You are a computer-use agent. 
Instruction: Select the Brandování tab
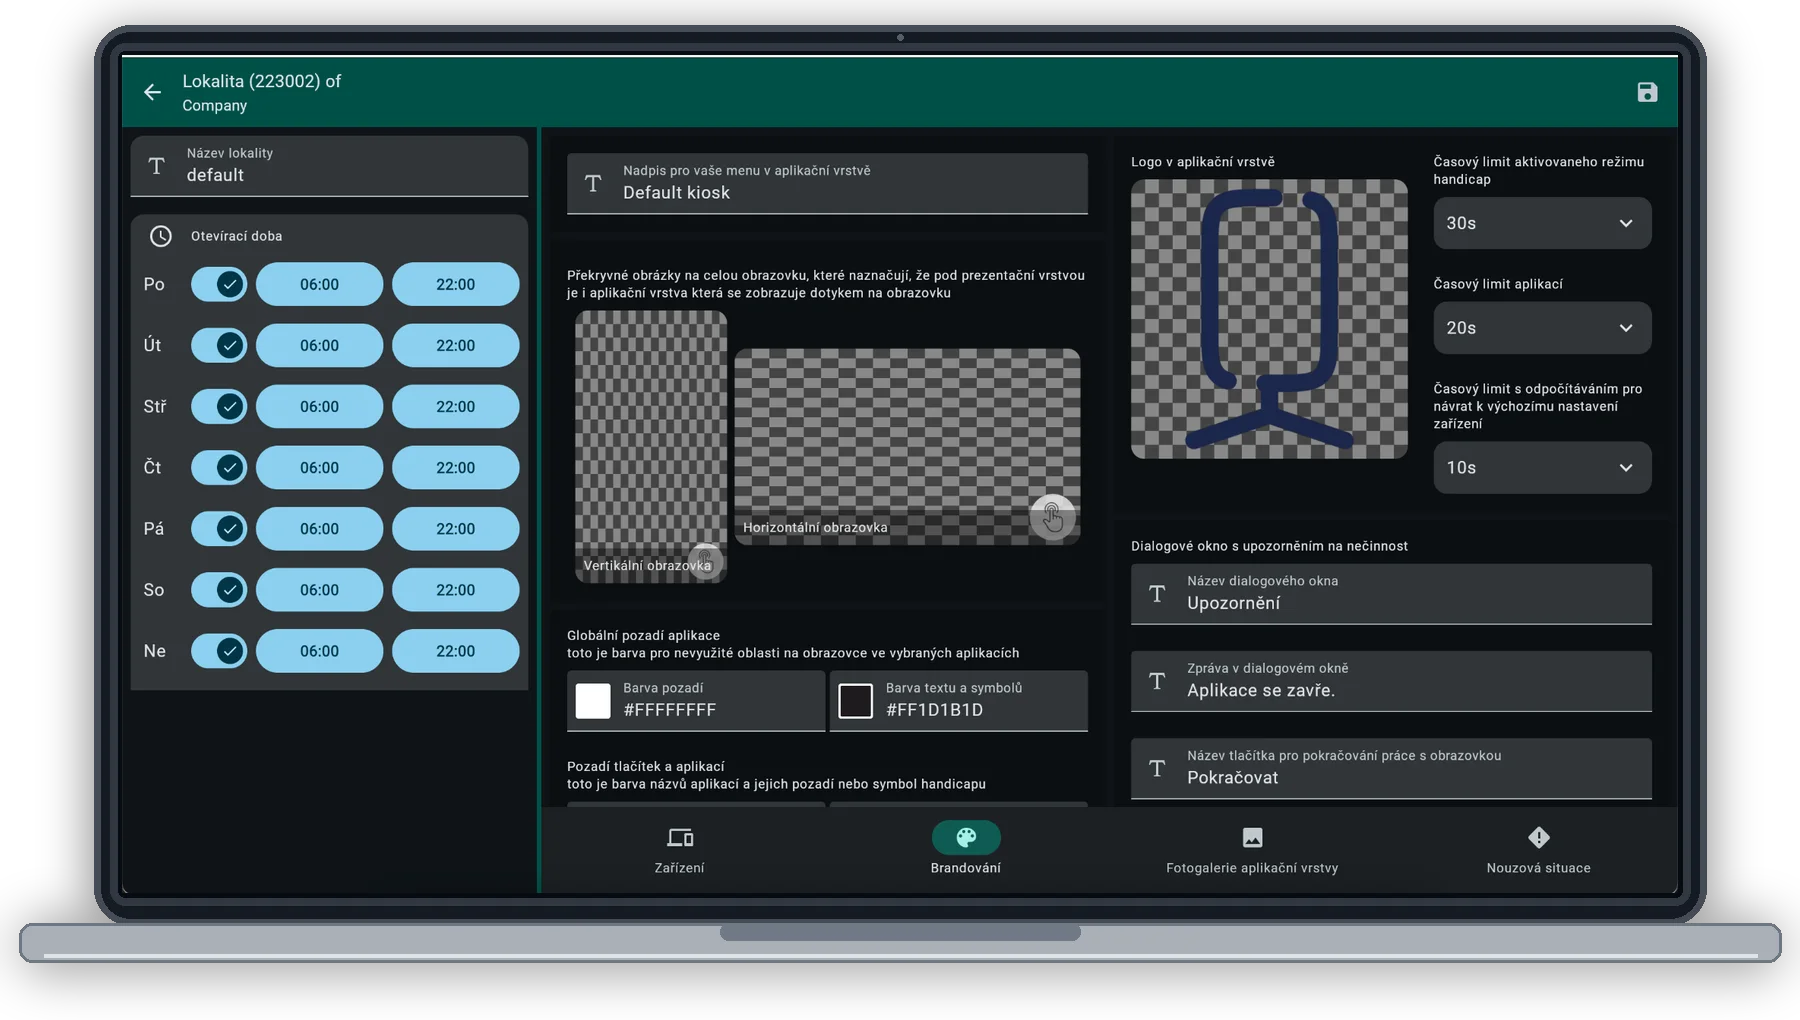(966, 850)
